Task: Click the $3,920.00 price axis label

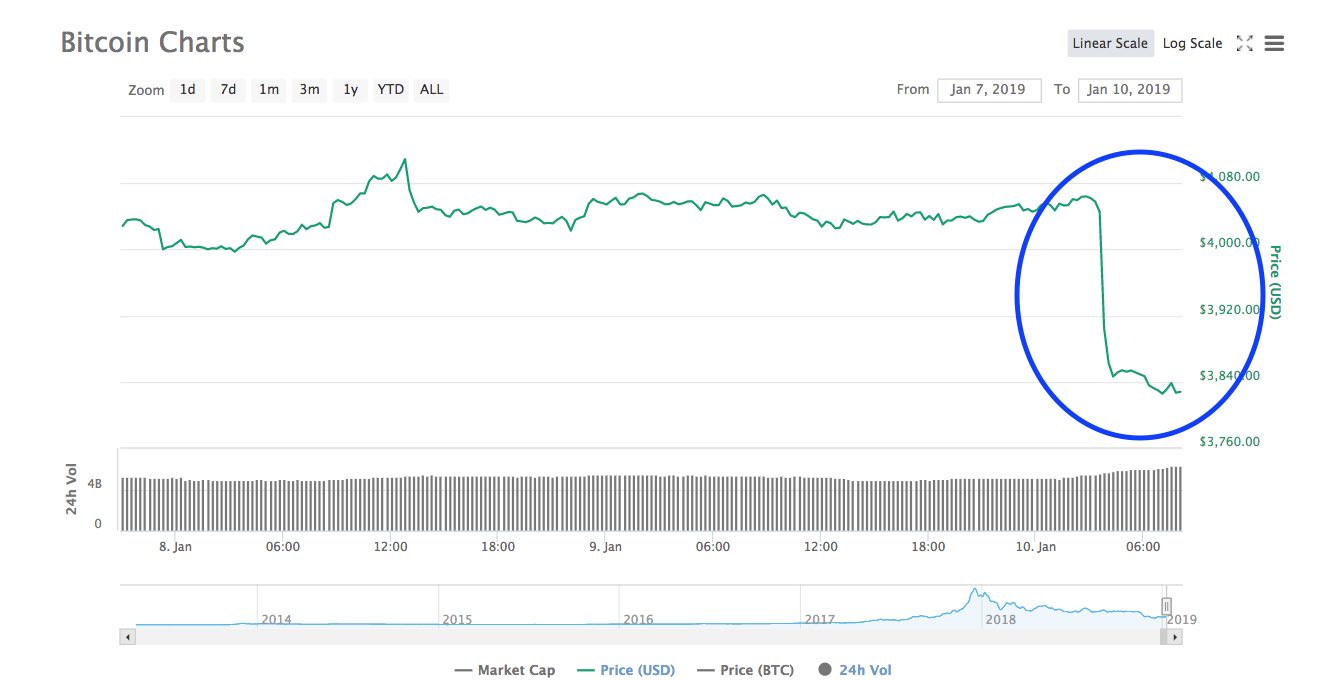Action: pos(1229,310)
